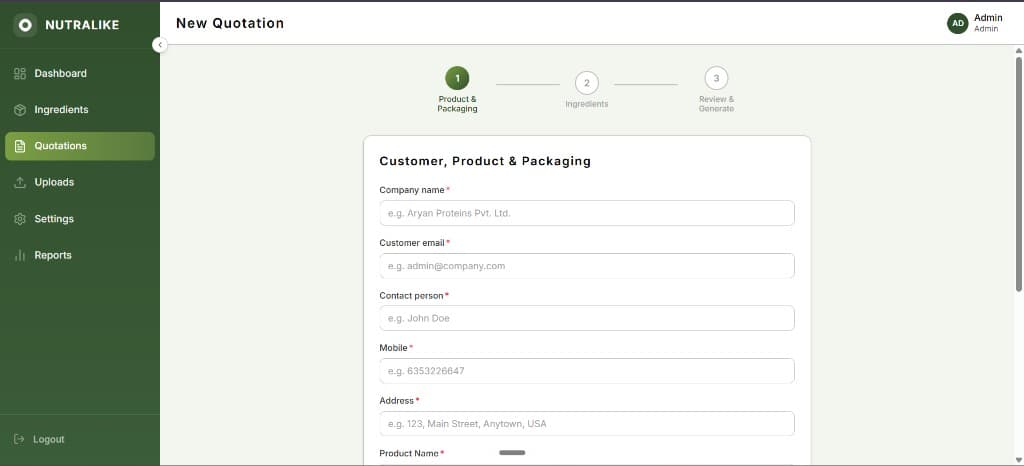Jump to step 3 circle in stepper

click(716, 78)
